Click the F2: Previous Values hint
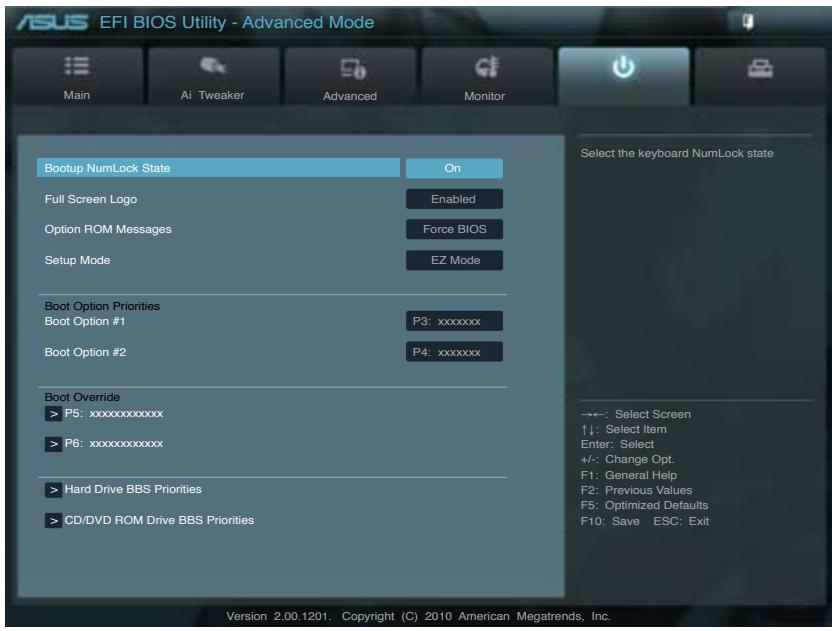The width and height of the screenshot is (832, 631). (636, 490)
